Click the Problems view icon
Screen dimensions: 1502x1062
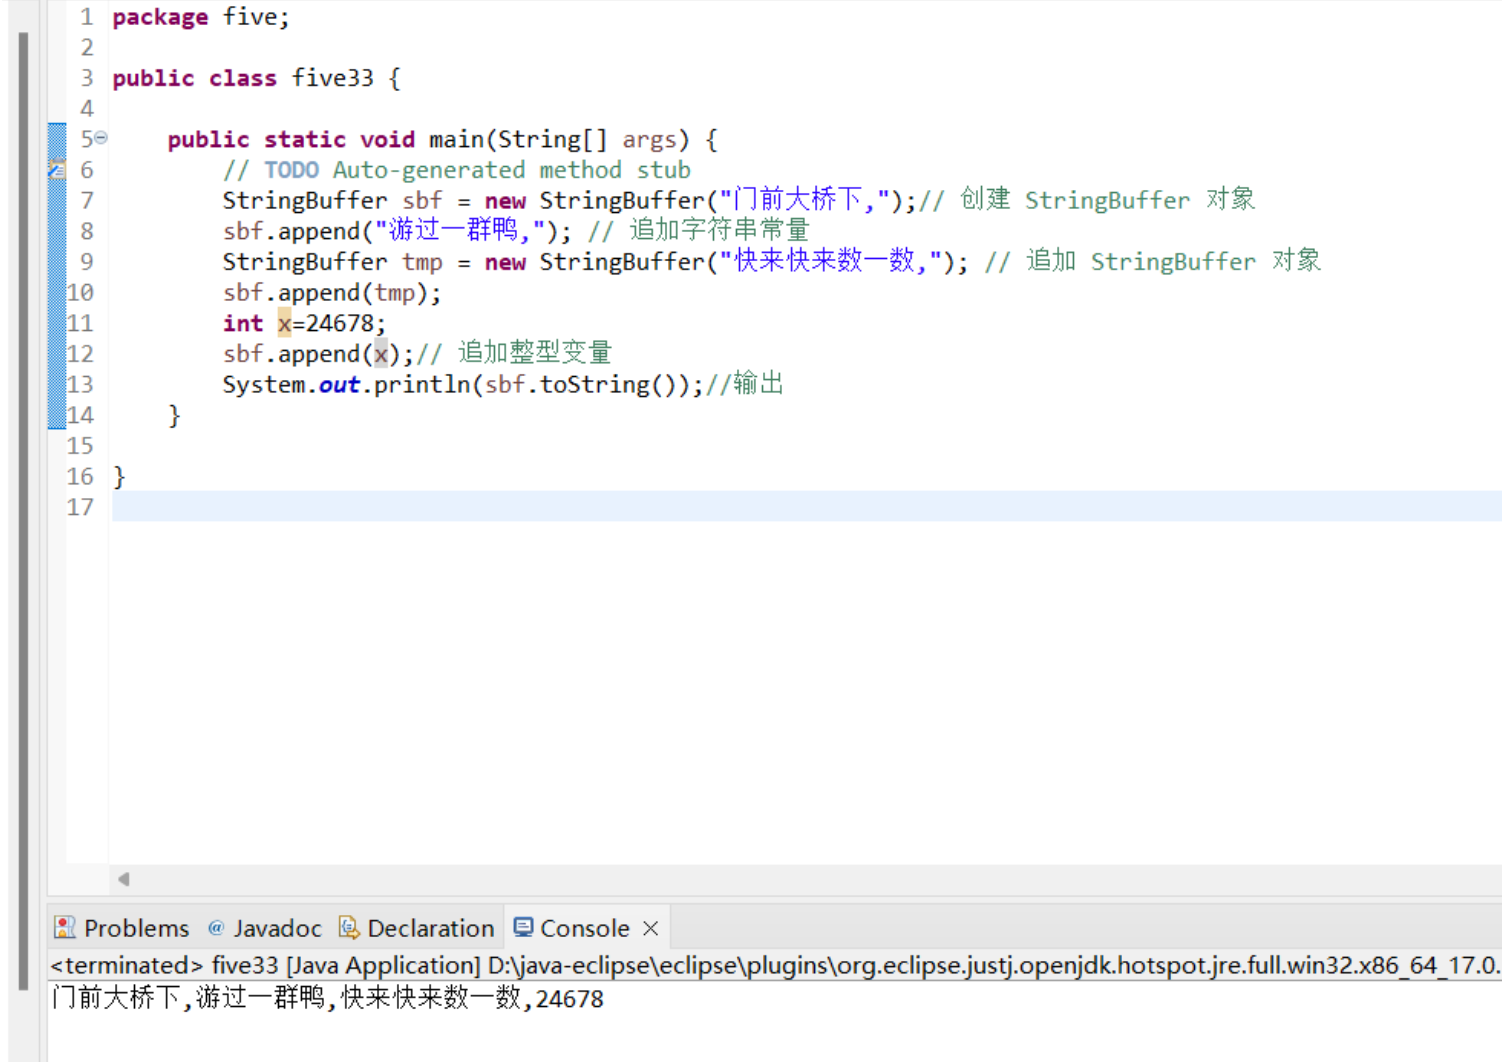(64, 927)
